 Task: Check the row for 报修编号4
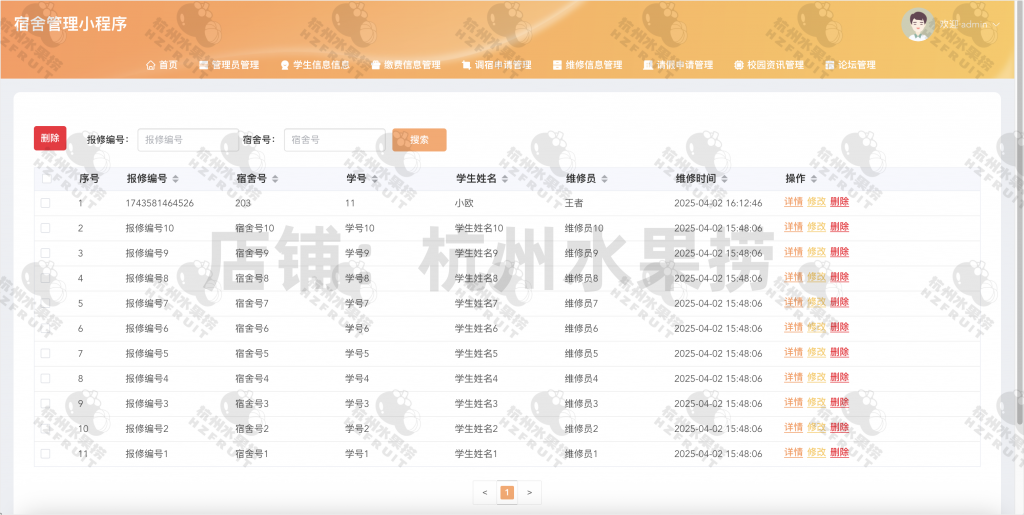(46, 378)
